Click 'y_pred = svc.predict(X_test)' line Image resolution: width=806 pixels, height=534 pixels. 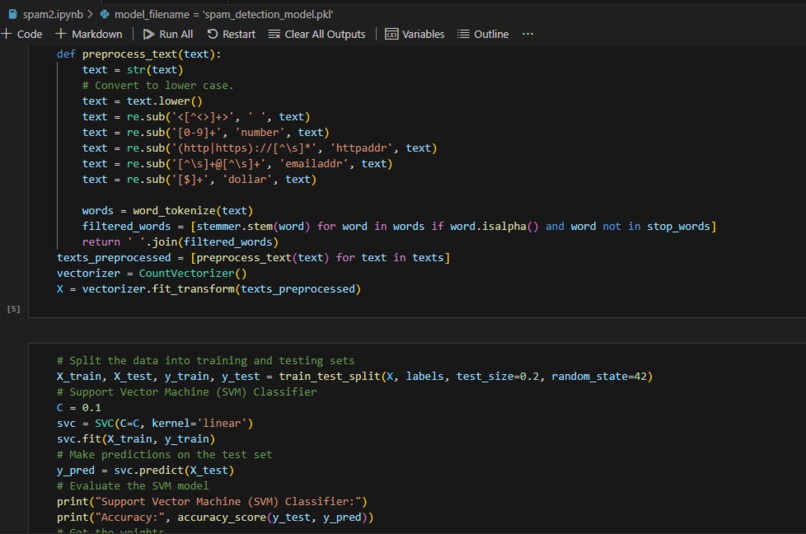pos(145,470)
